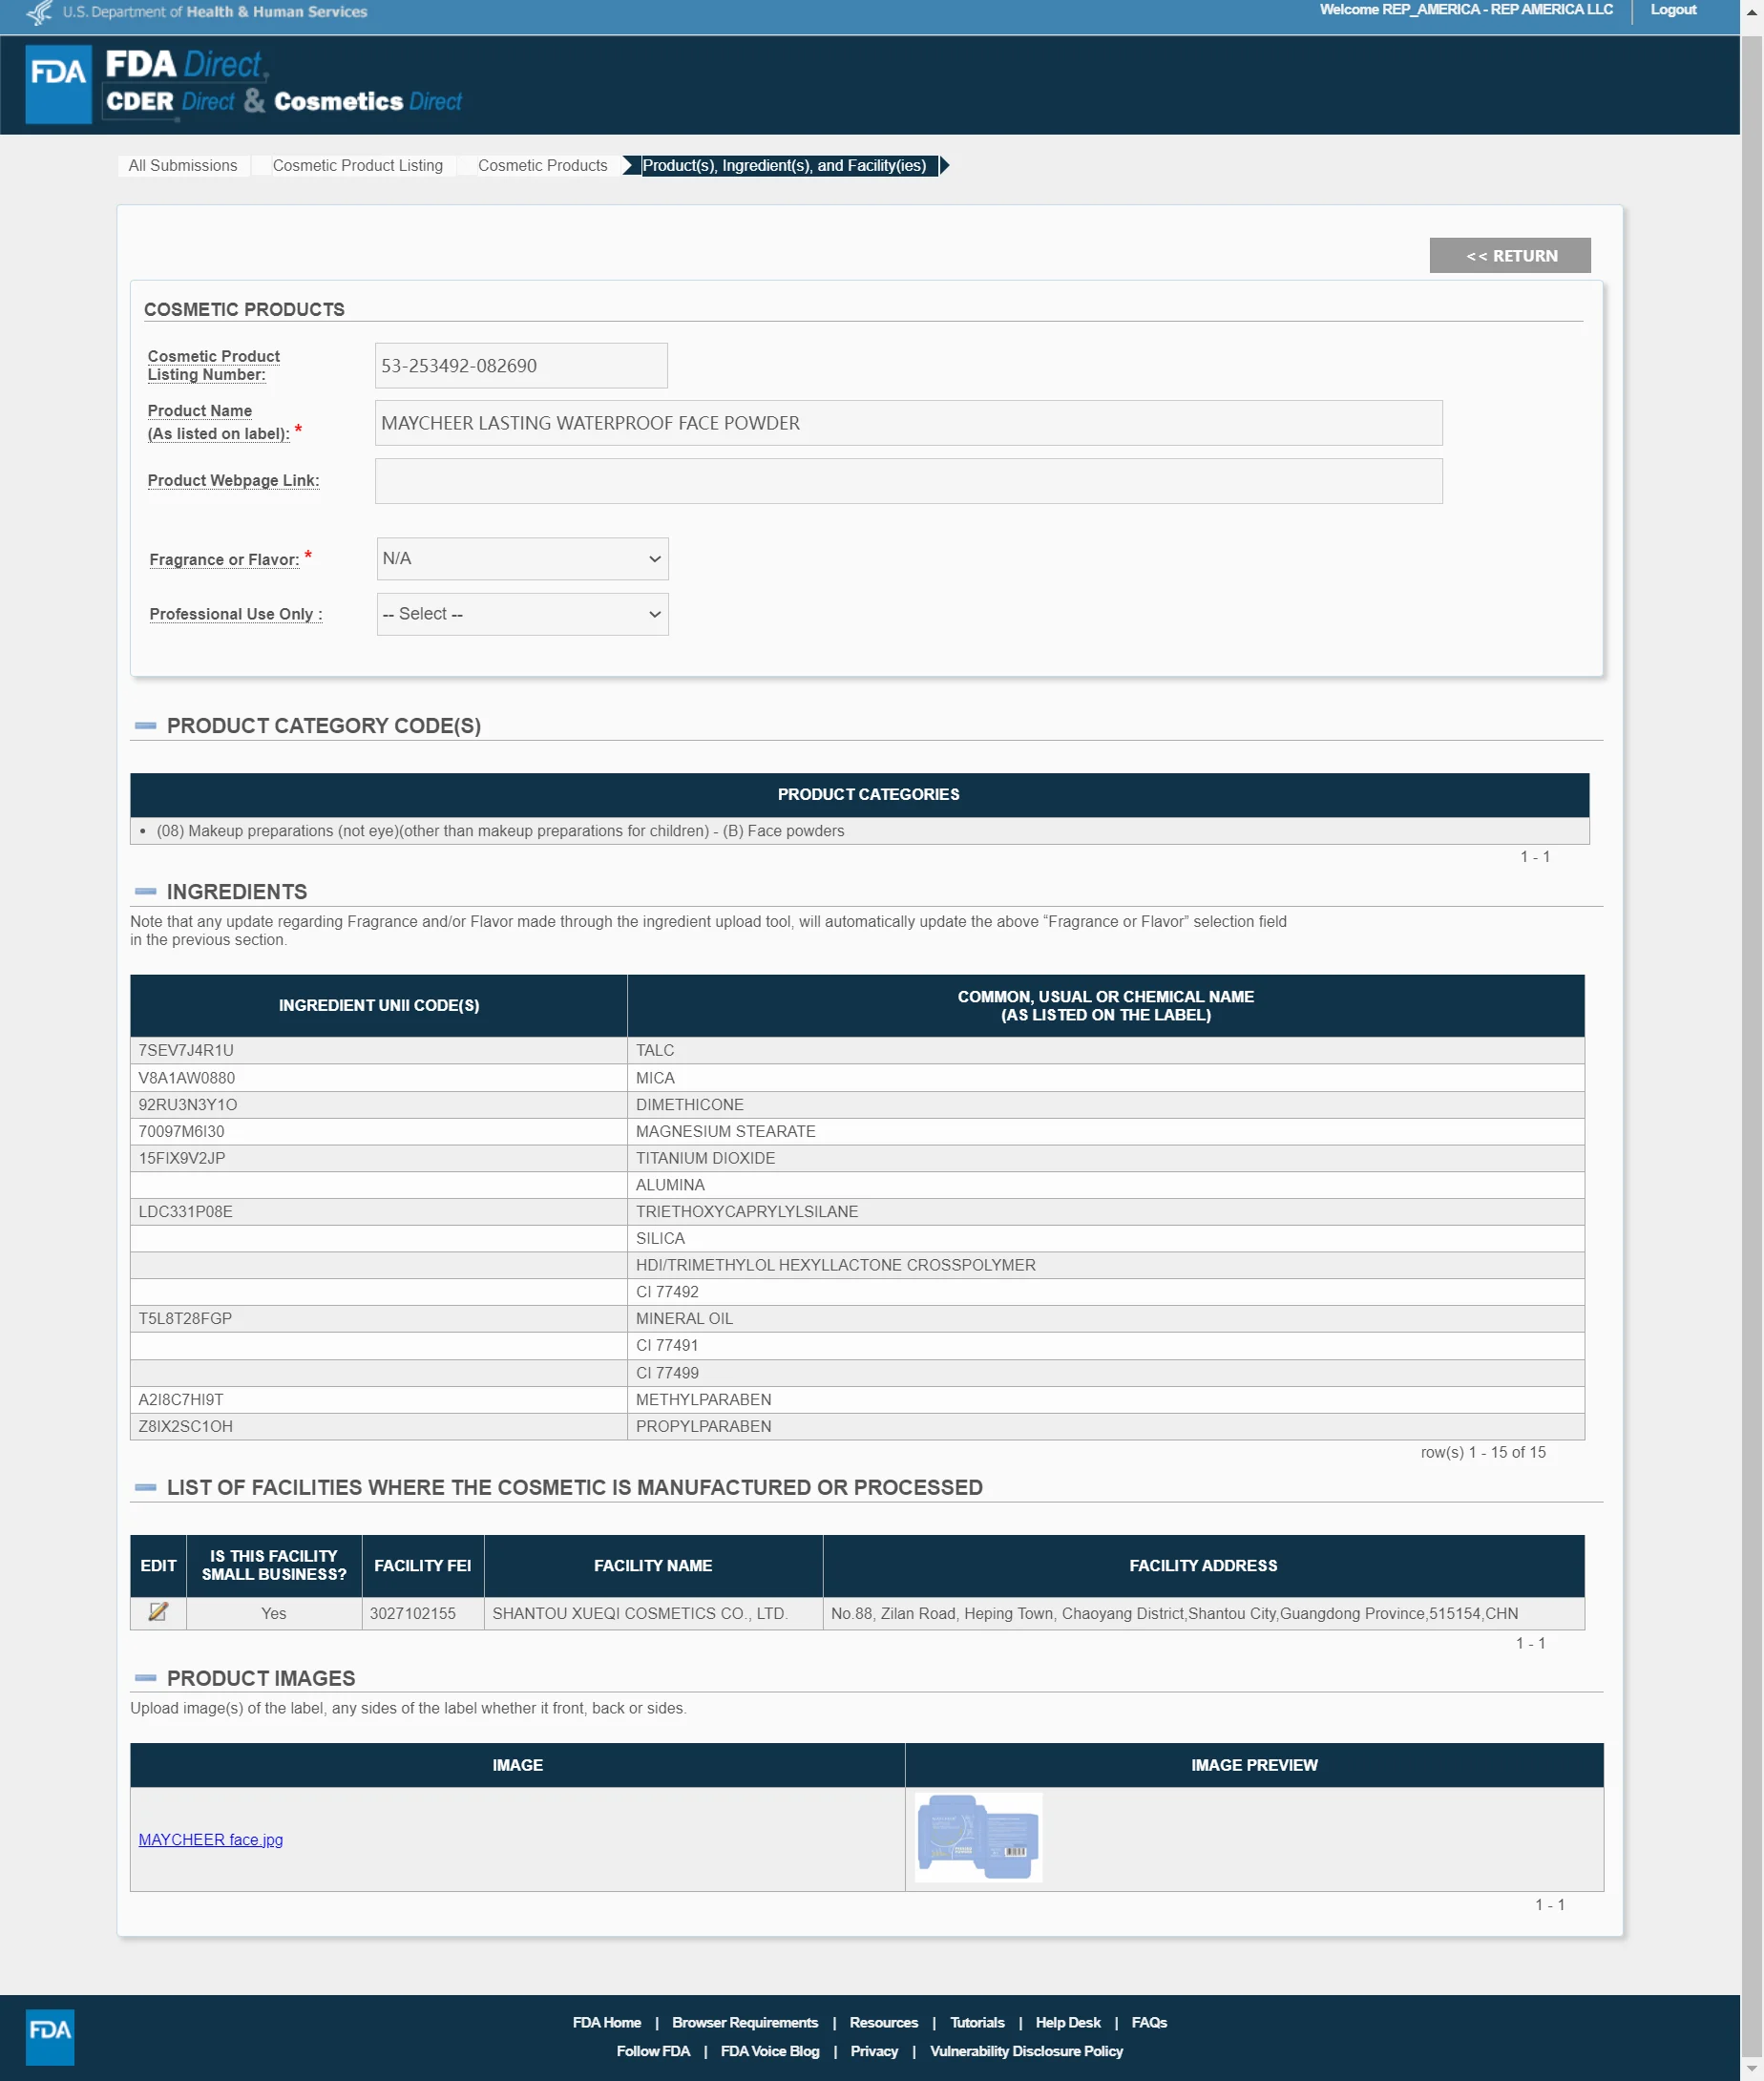Open the Professional Use Only dropdown
The height and width of the screenshot is (2081, 1764).
click(x=522, y=614)
